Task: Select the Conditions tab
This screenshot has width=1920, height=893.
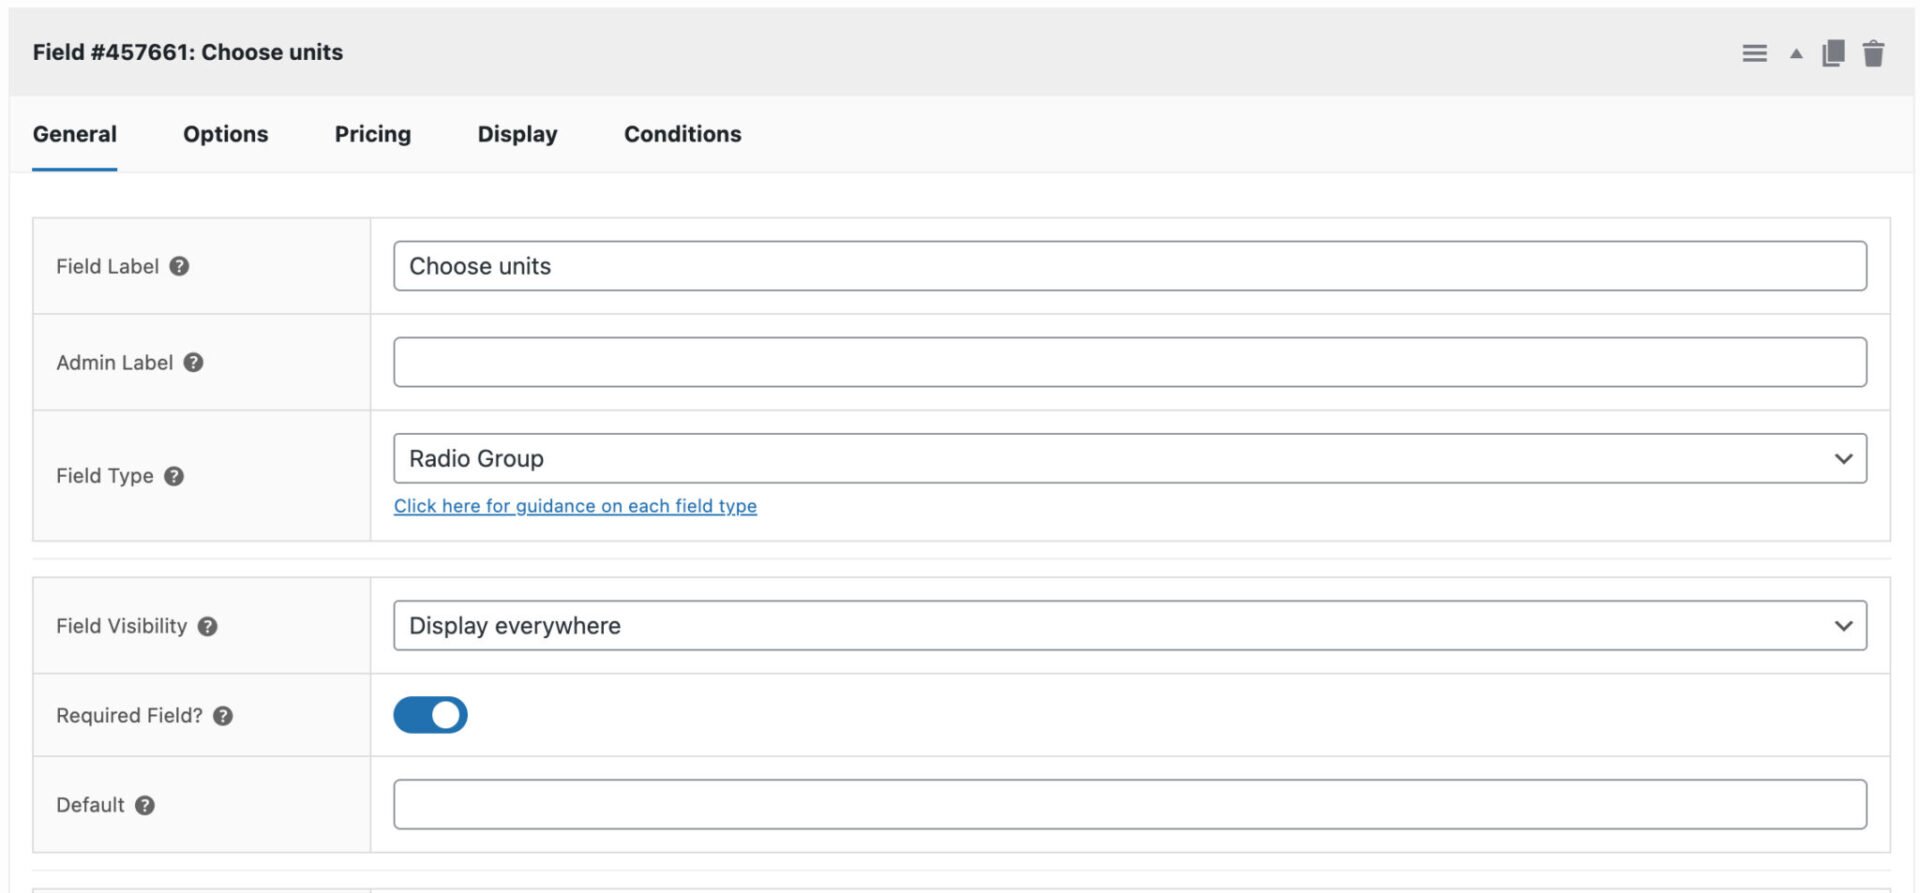Action: pos(682,134)
